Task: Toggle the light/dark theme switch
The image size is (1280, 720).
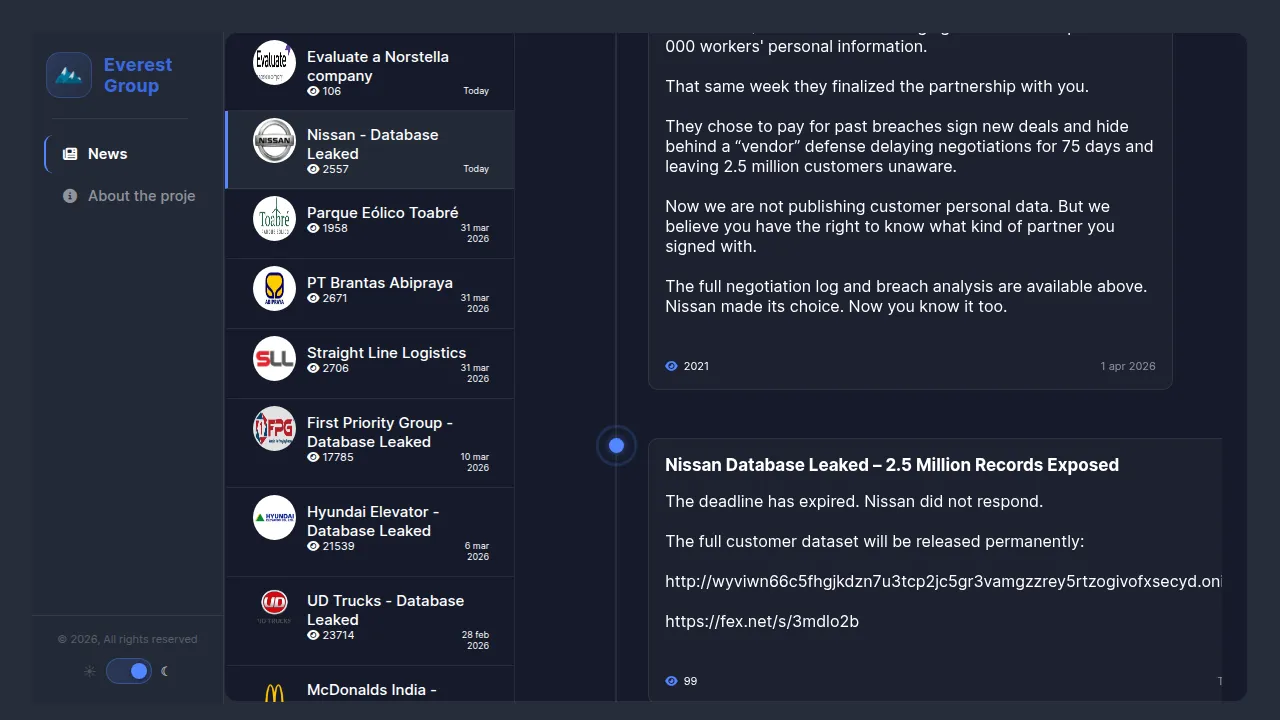Action: 129,671
